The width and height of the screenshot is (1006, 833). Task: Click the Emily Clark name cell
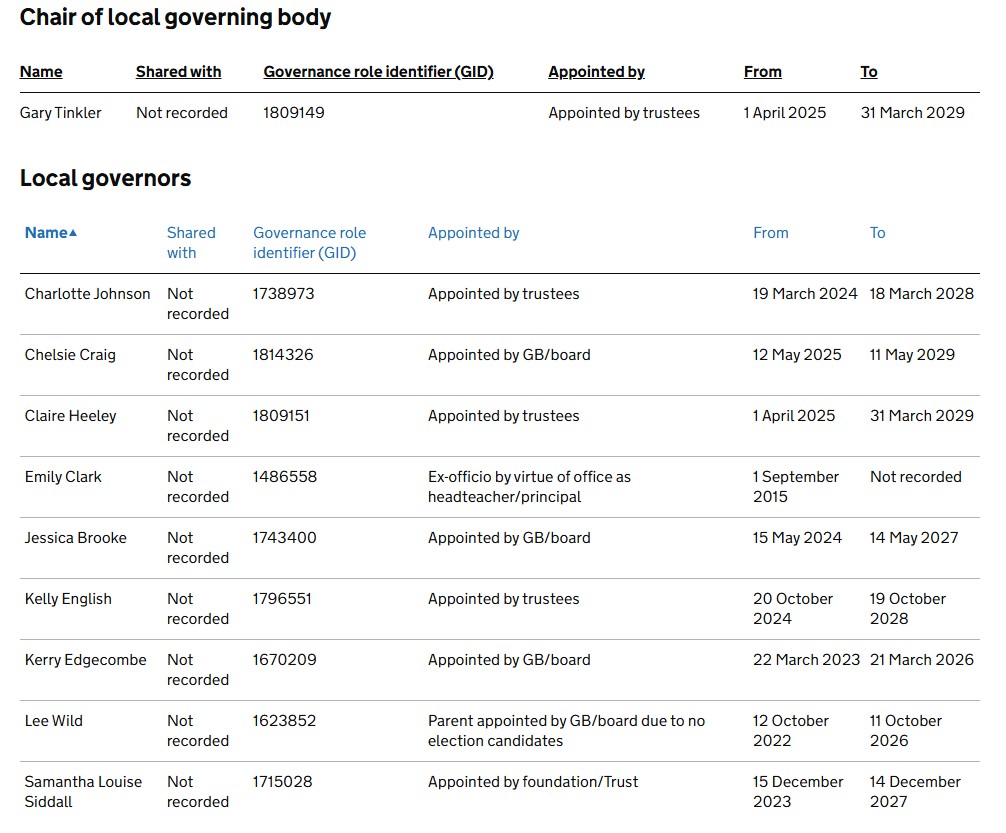(x=63, y=477)
